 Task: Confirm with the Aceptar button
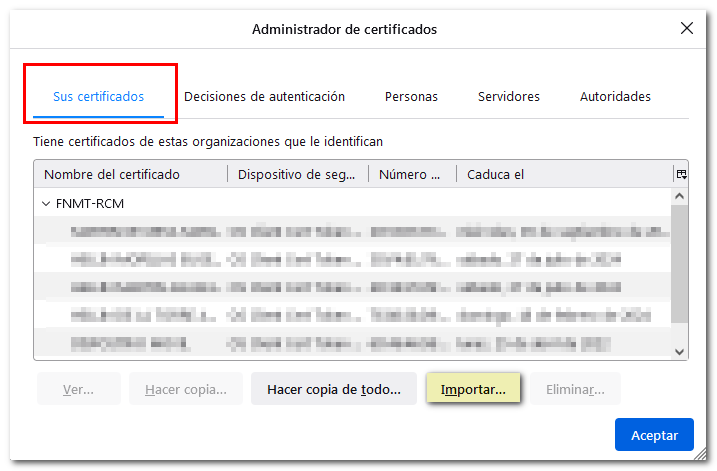653,435
